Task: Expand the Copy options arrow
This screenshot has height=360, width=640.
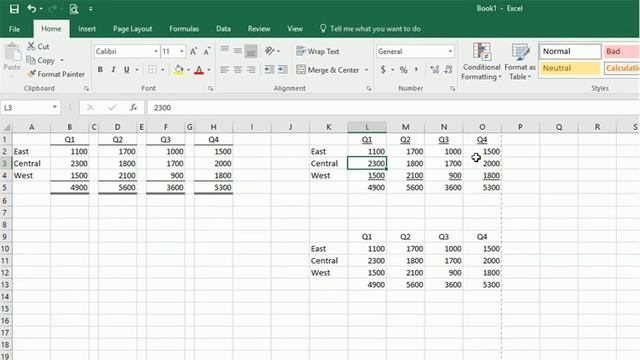Action: pos(62,60)
